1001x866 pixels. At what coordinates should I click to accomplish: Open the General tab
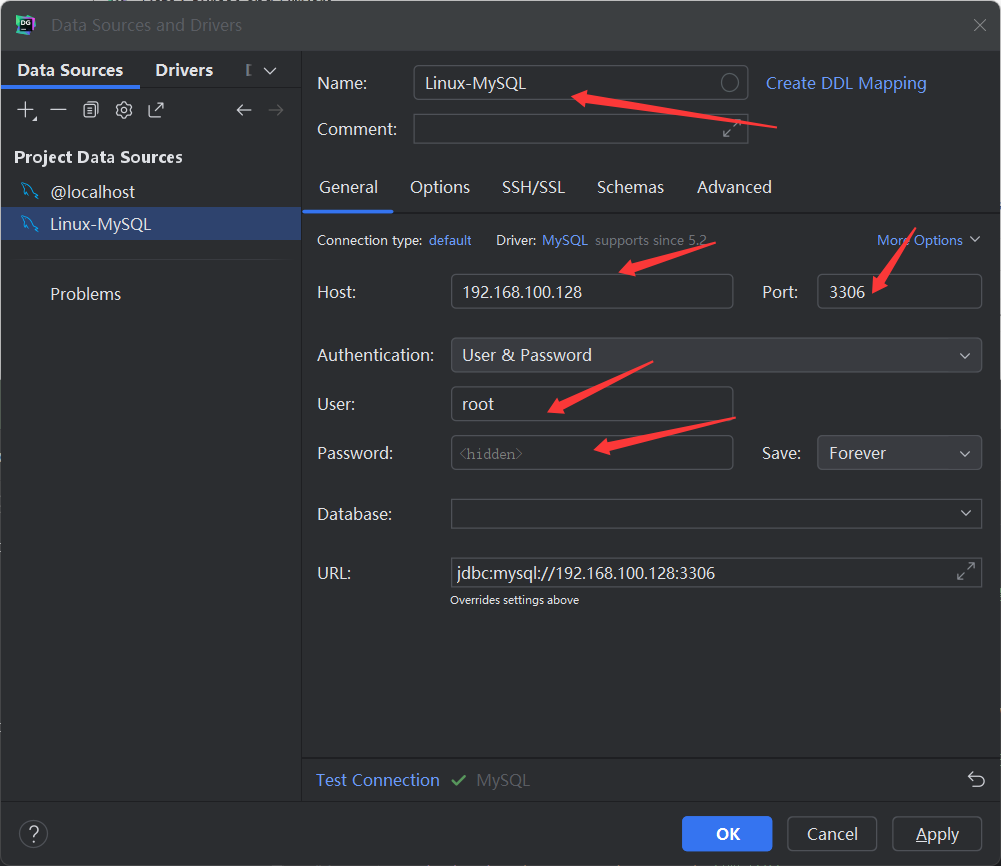[x=349, y=187]
